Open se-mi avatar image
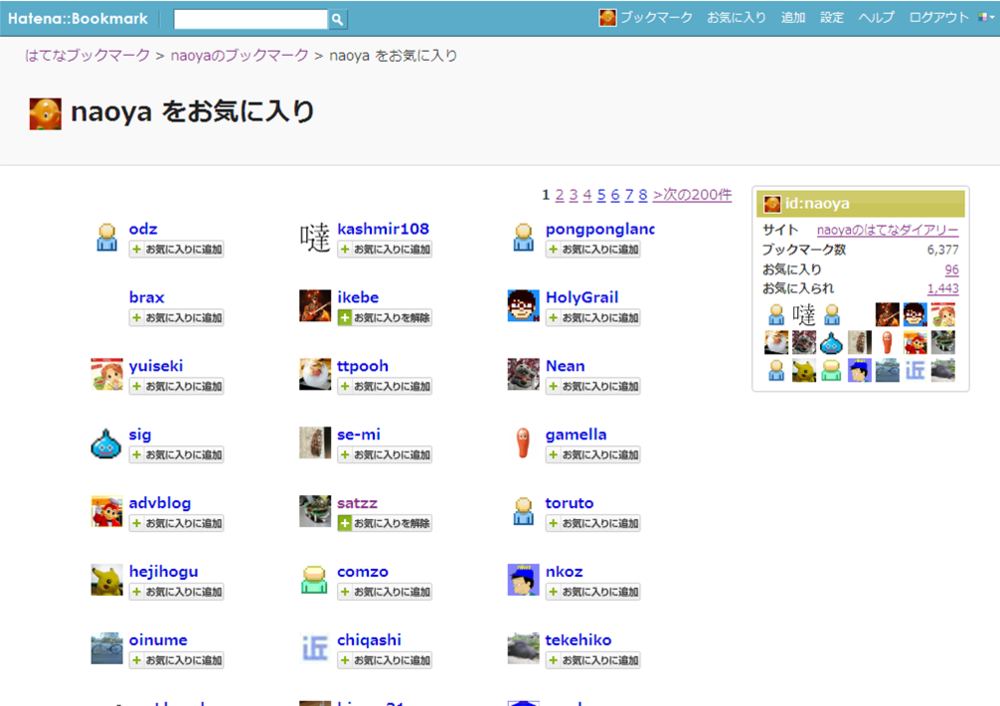This screenshot has width=1000, height=706. (x=315, y=443)
